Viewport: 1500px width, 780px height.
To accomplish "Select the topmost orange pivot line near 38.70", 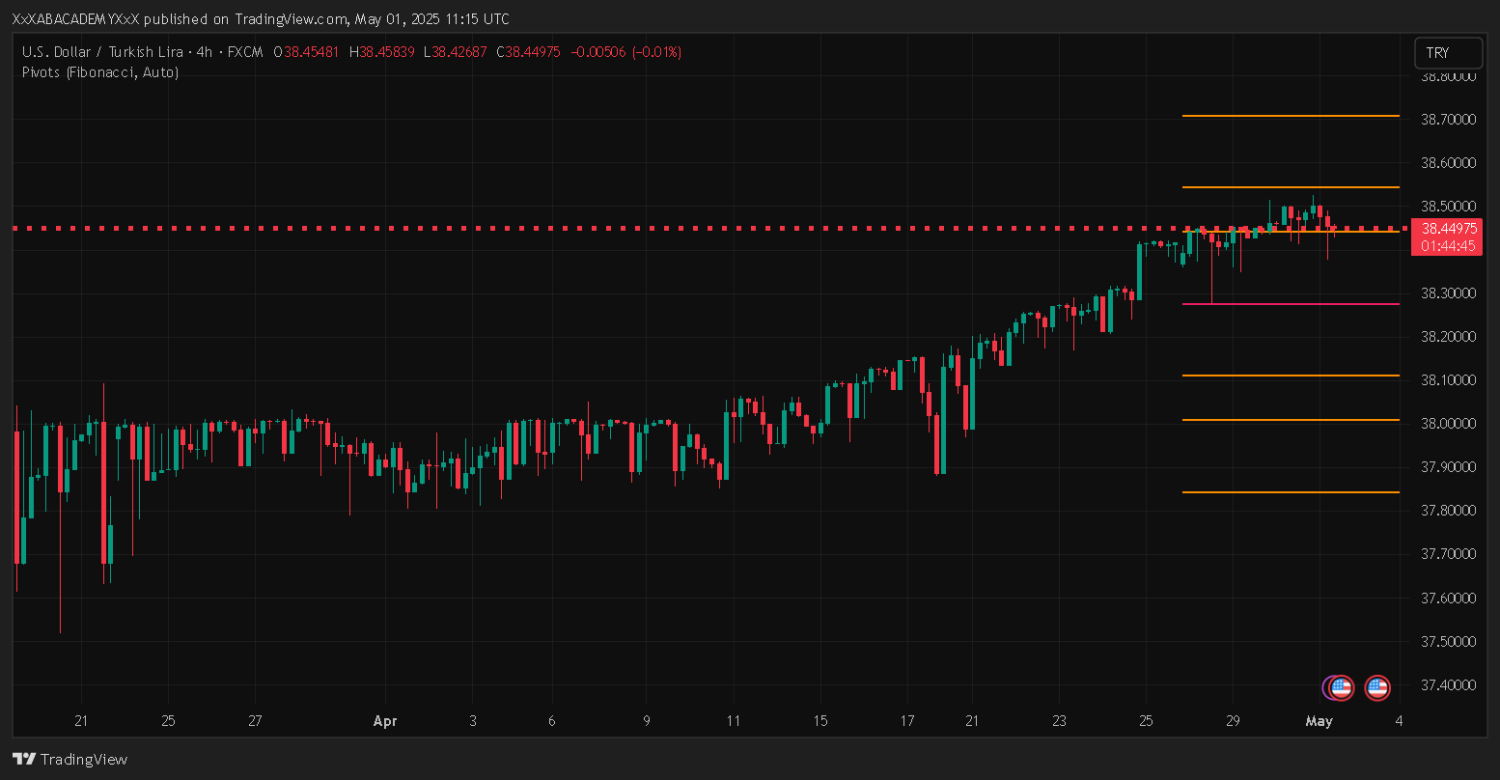I will (x=1290, y=116).
